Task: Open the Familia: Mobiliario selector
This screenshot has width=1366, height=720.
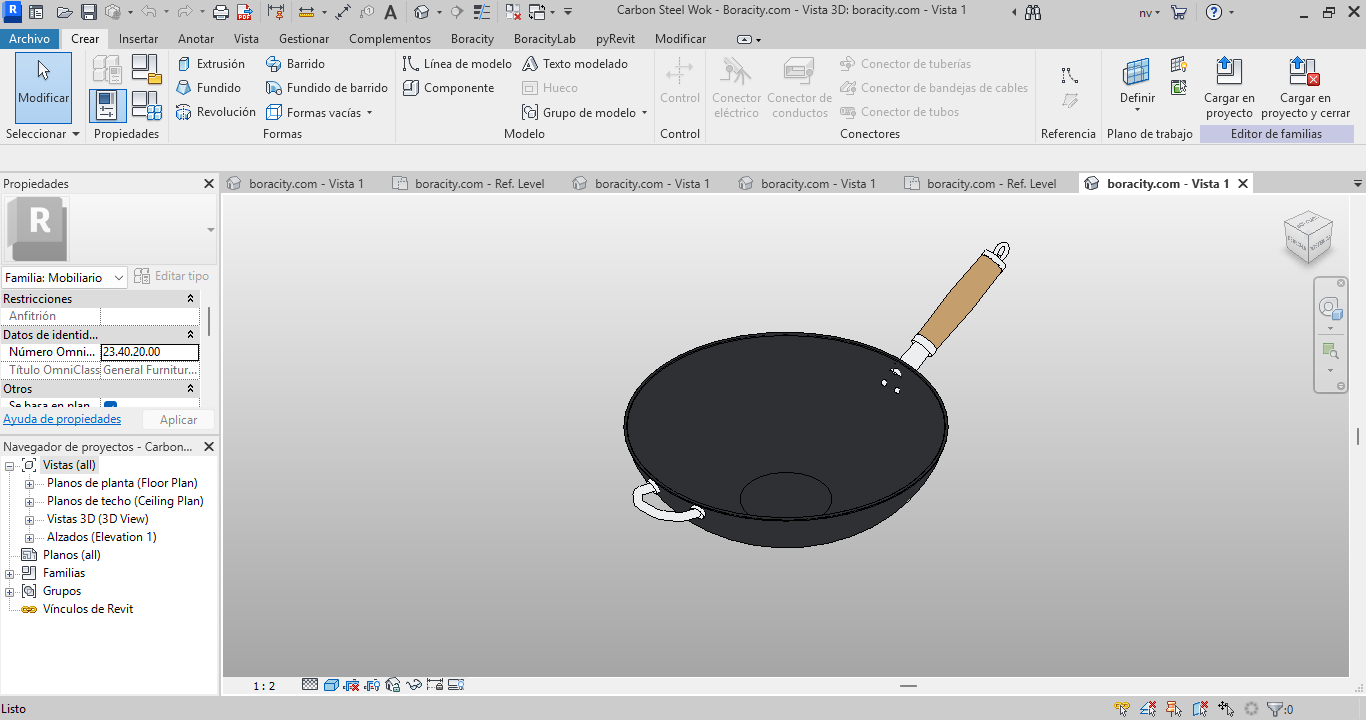Action: [64, 277]
